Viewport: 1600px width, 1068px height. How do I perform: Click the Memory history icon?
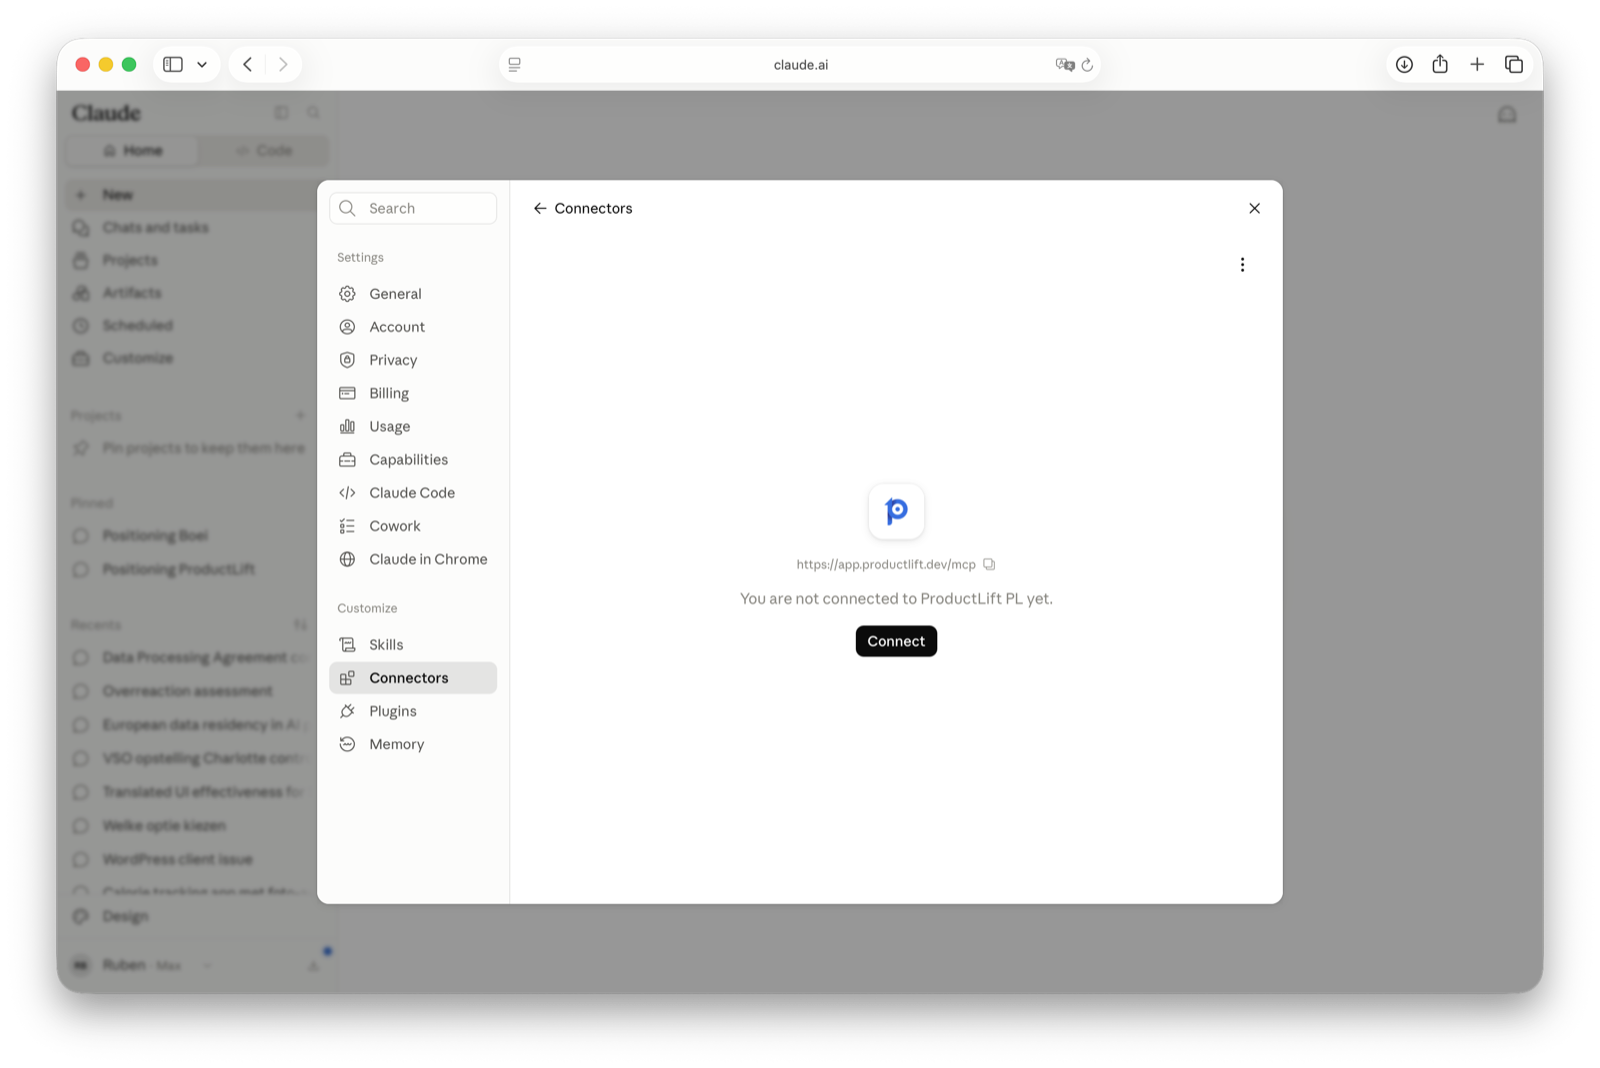(347, 744)
